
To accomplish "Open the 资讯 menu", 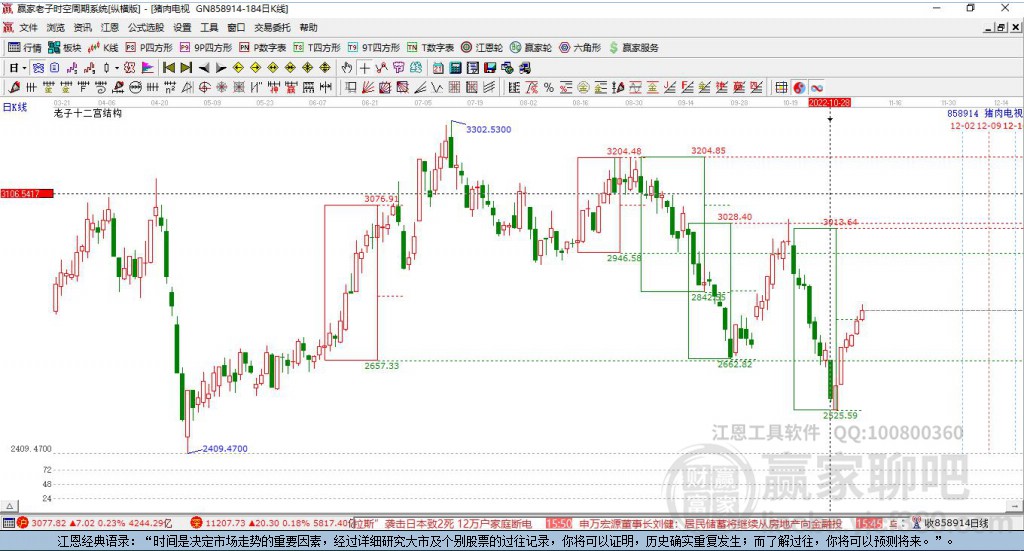I will click(82, 27).
